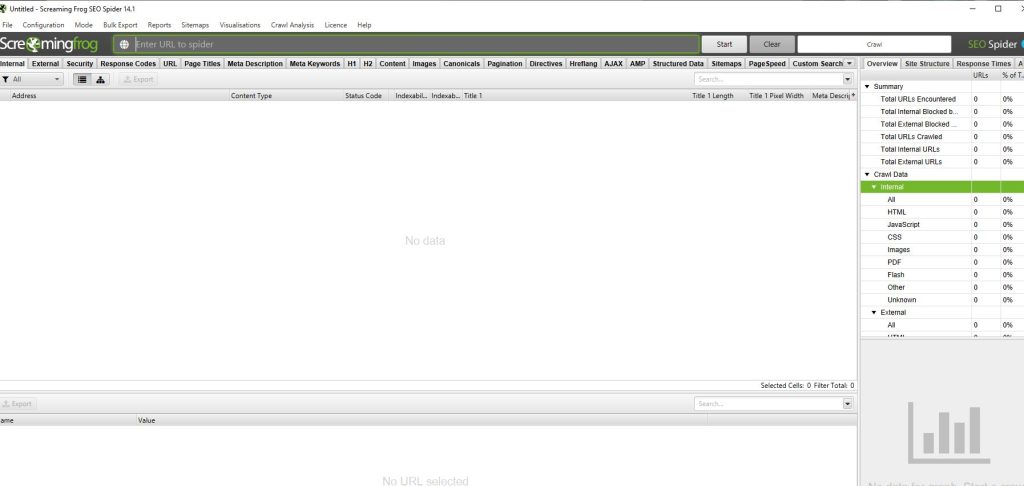The width and height of the screenshot is (1024, 486).
Task: Select the PDF row under Internal
Action: point(942,262)
